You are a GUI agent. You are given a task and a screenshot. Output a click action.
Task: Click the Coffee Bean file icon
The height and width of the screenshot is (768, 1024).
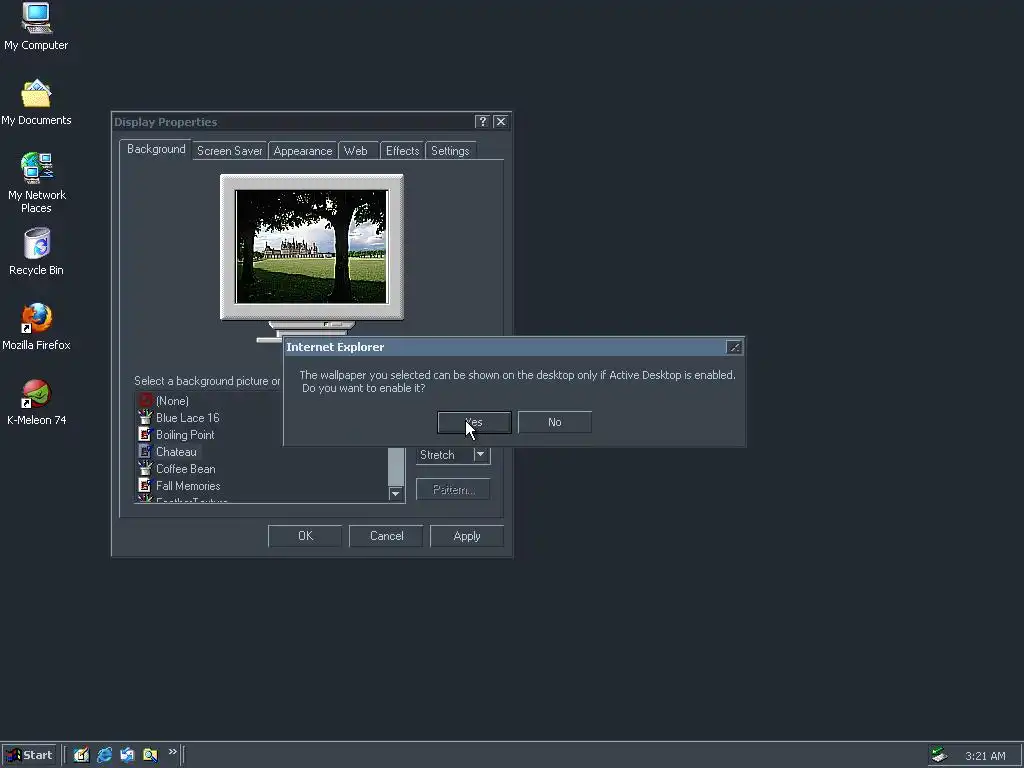(x=146, y=468)
